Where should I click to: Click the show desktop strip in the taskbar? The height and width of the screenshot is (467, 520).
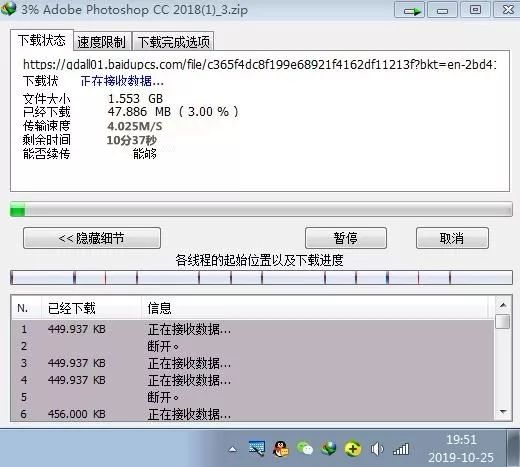[x=513, y=448]
